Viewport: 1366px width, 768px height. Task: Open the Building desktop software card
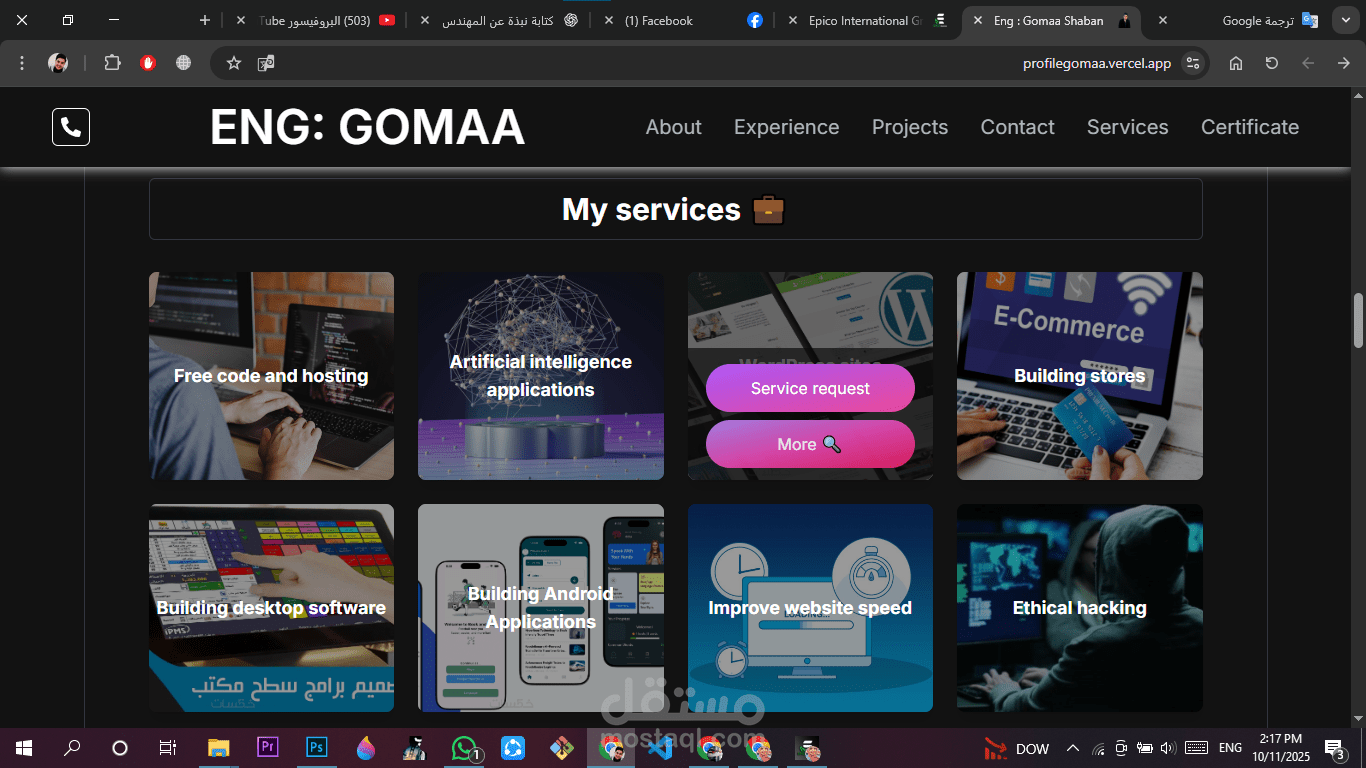tap(271, 608)
